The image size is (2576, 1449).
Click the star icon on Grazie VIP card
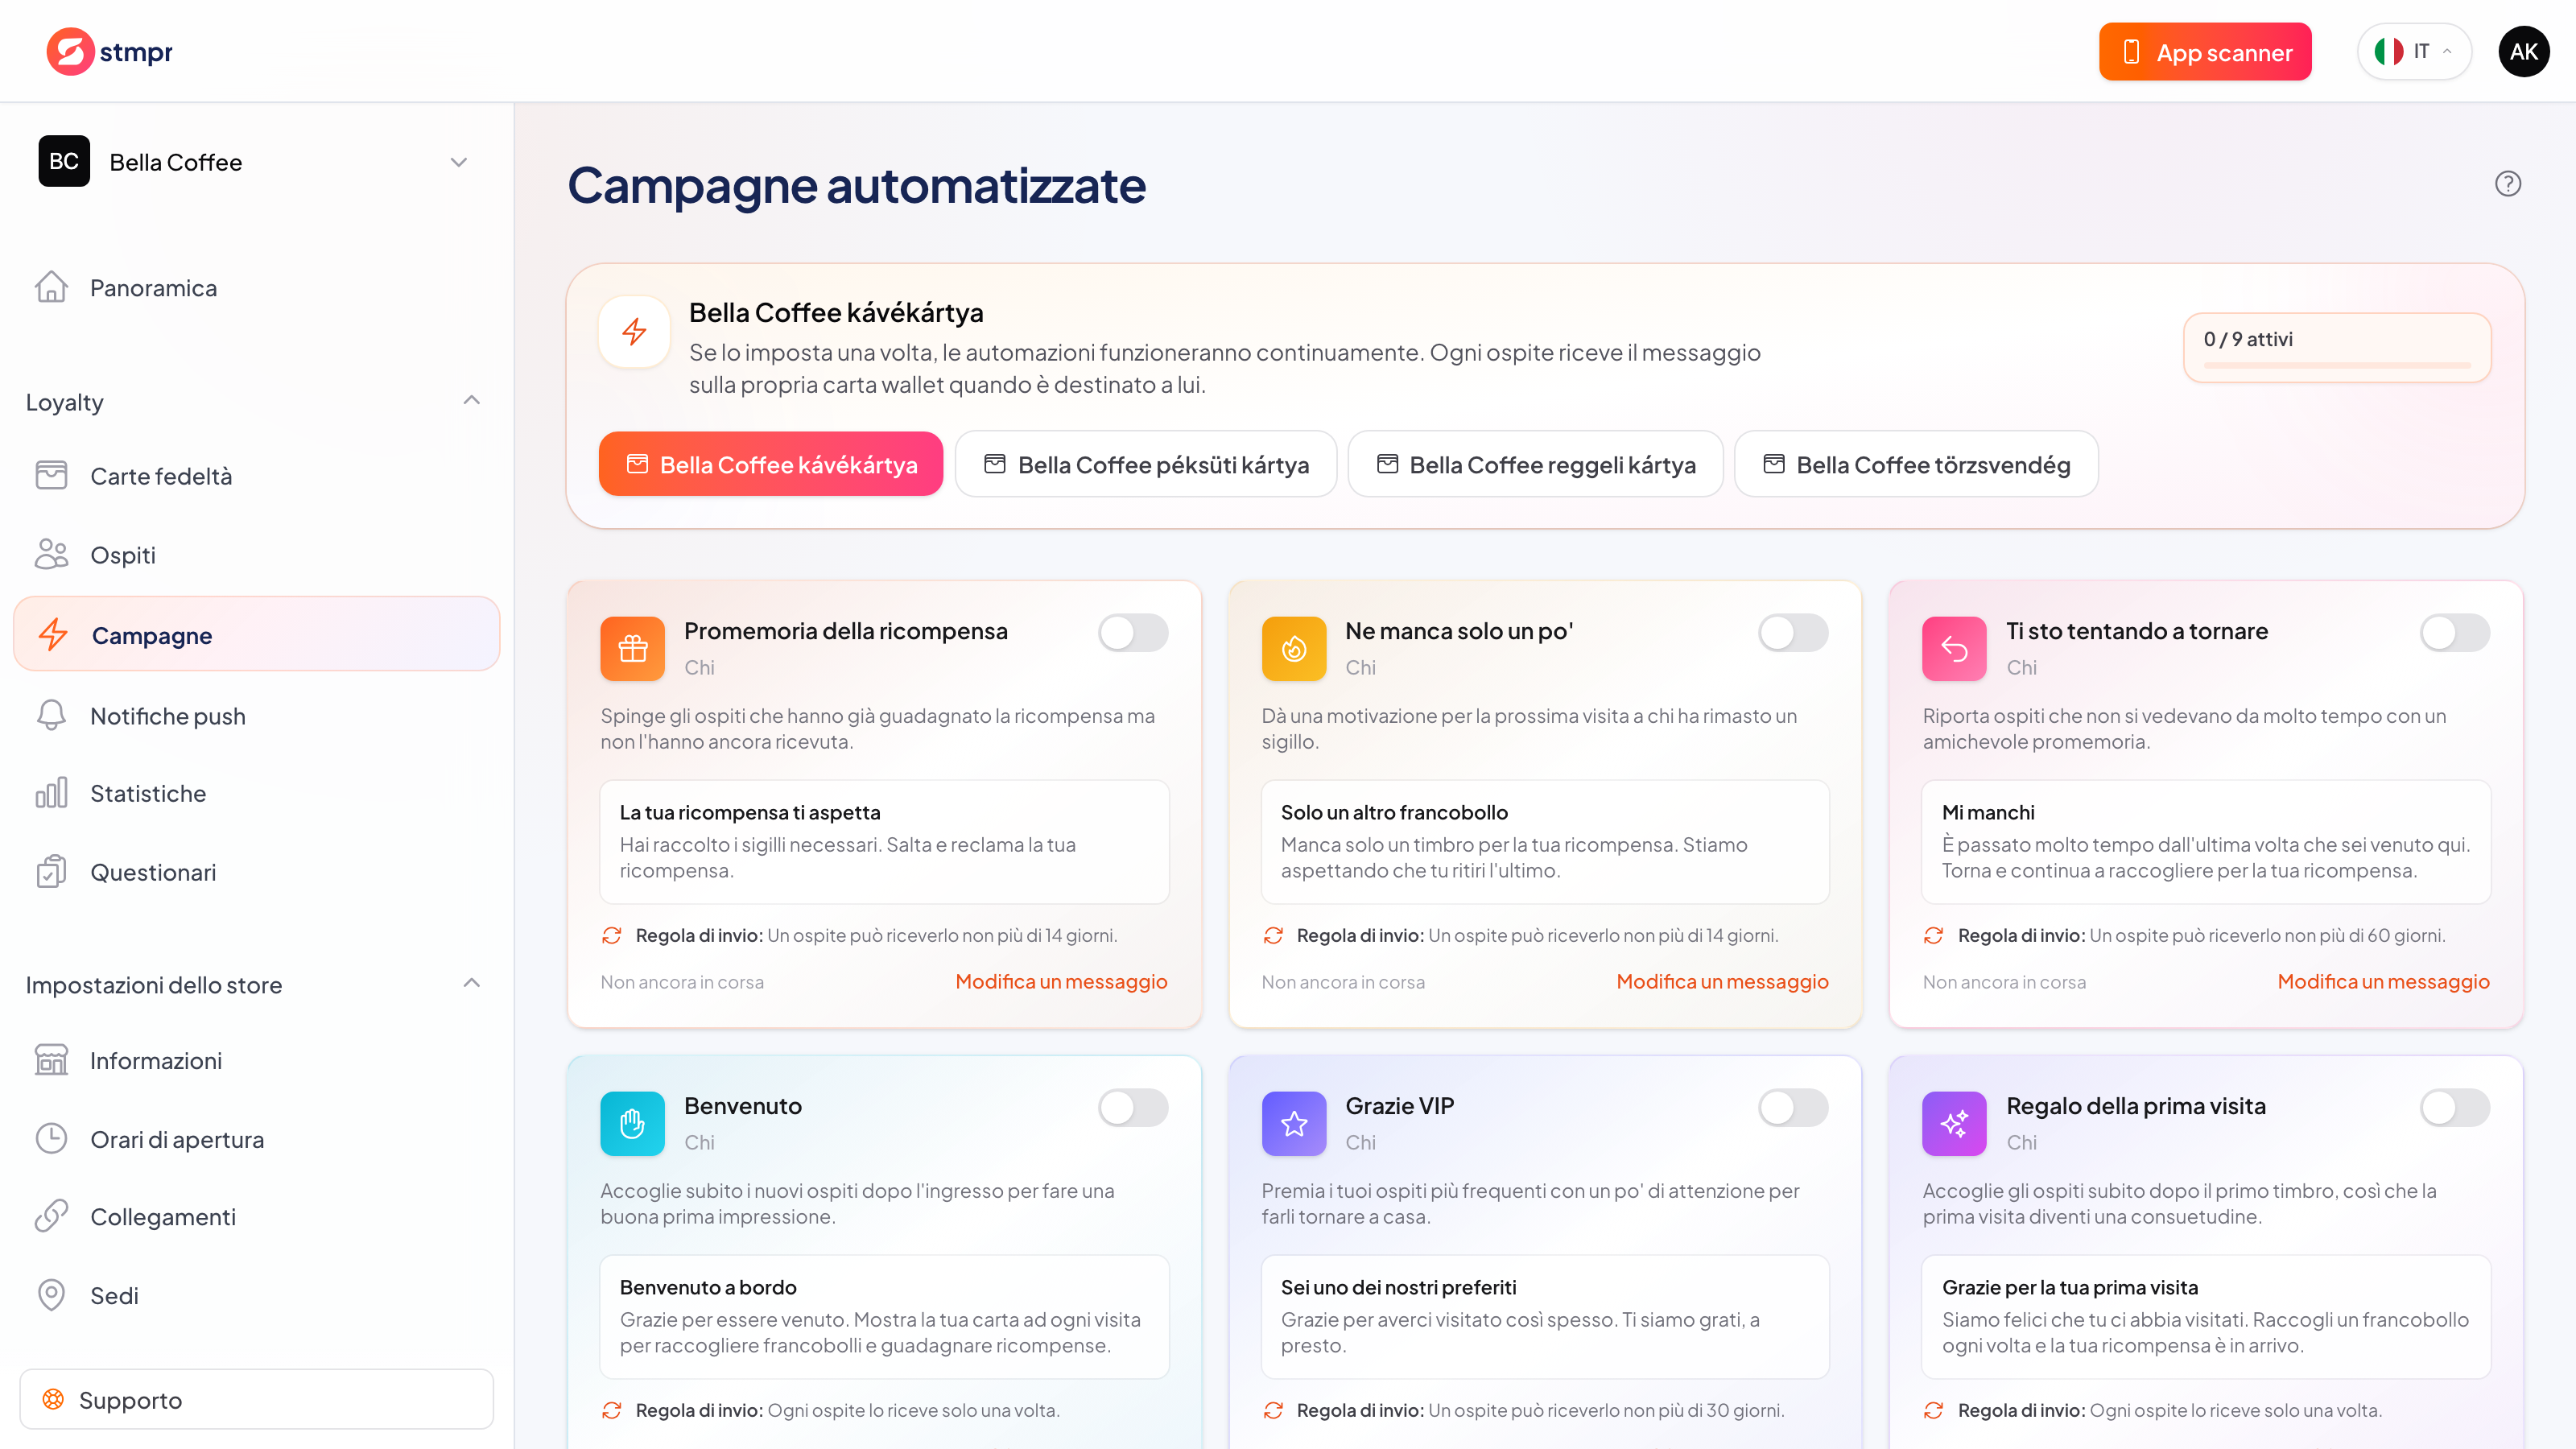[x=1294, y=1123]
